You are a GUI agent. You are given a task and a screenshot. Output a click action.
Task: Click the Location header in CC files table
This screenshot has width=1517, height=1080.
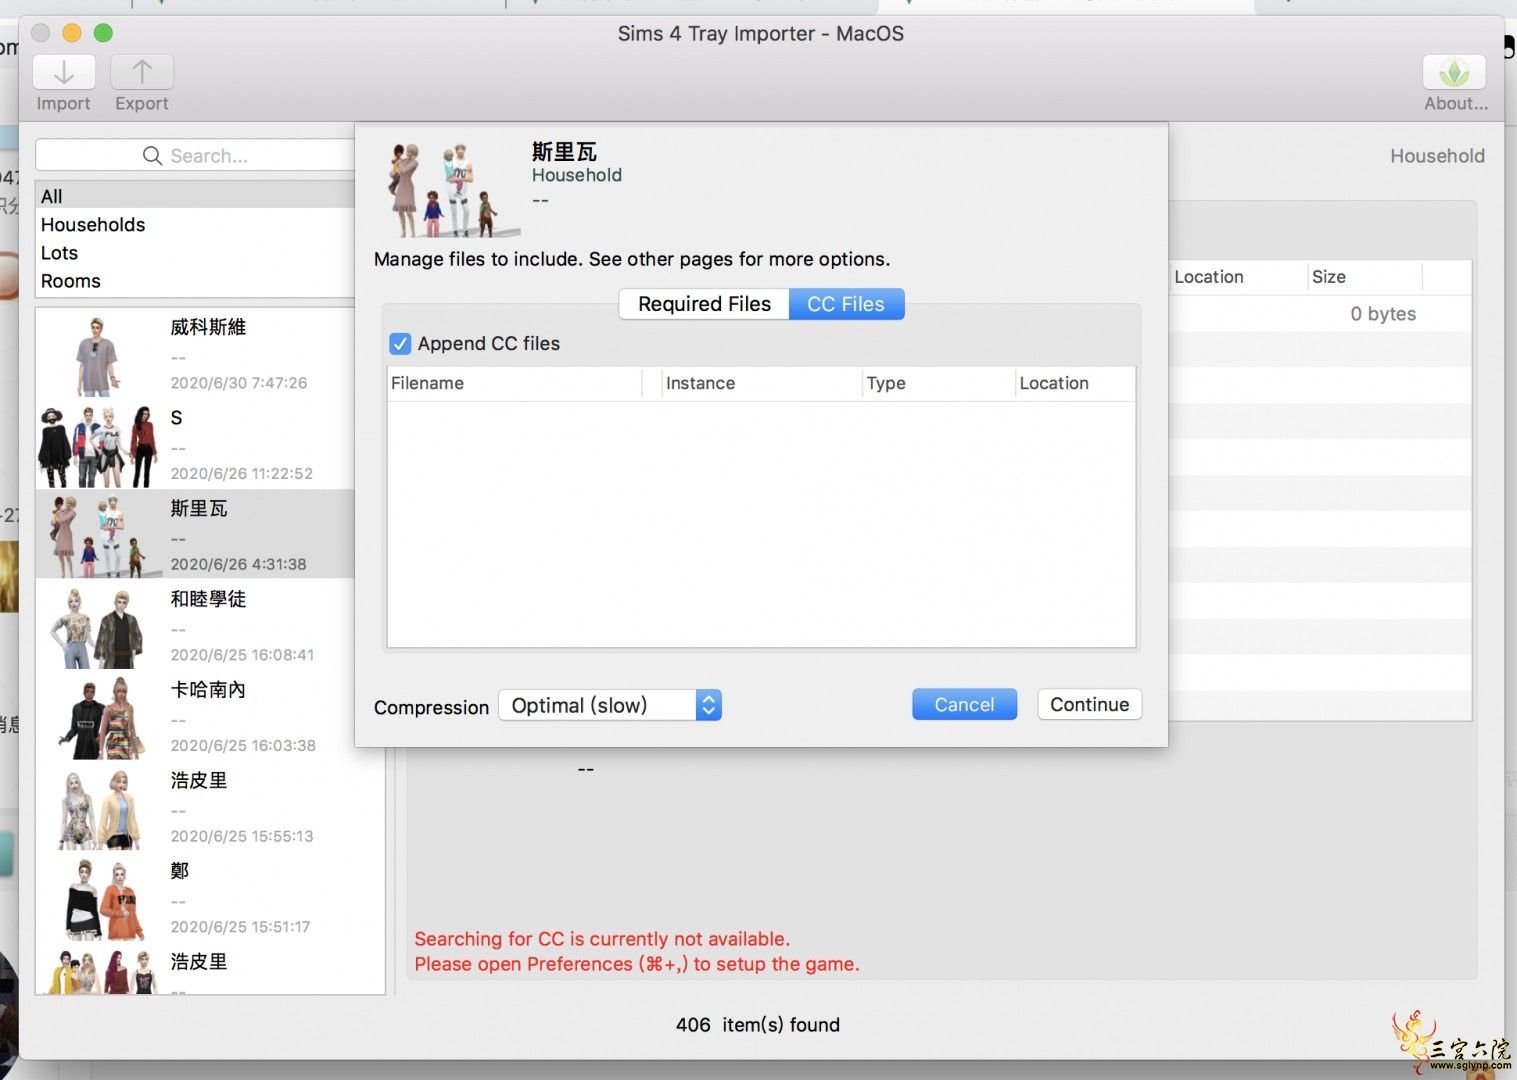tap(1075, 383)
